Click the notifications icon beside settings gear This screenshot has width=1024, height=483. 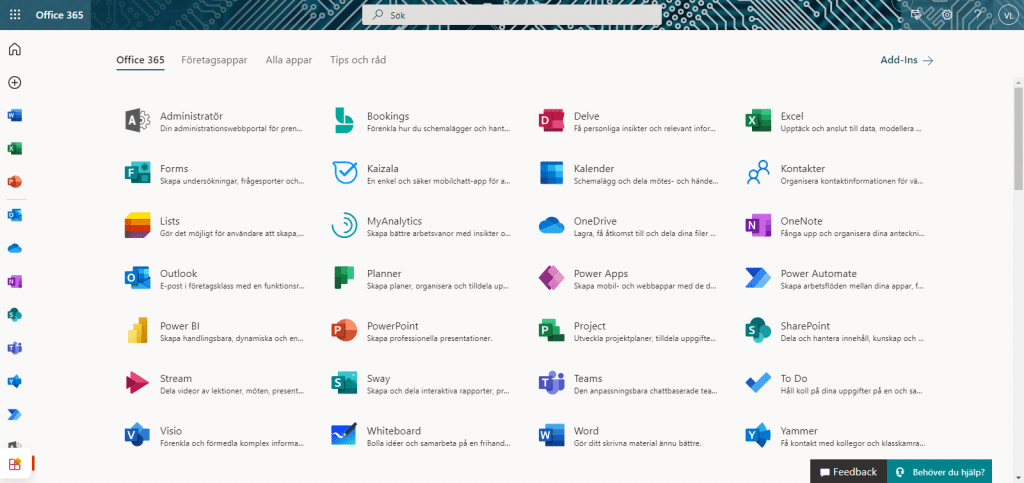917,14
